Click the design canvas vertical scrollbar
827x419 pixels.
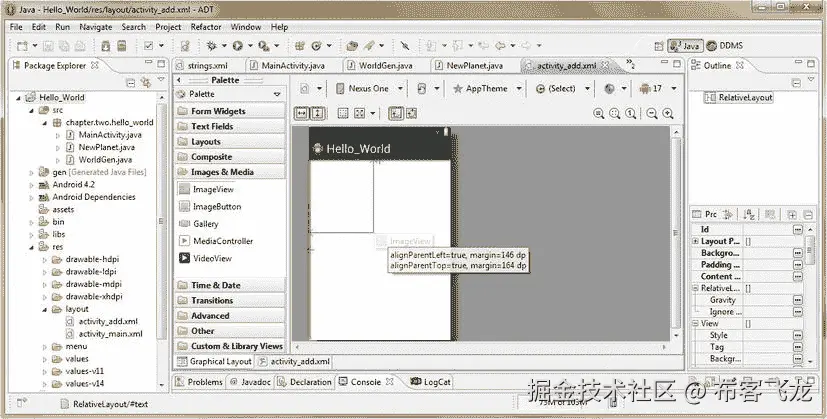677,231
